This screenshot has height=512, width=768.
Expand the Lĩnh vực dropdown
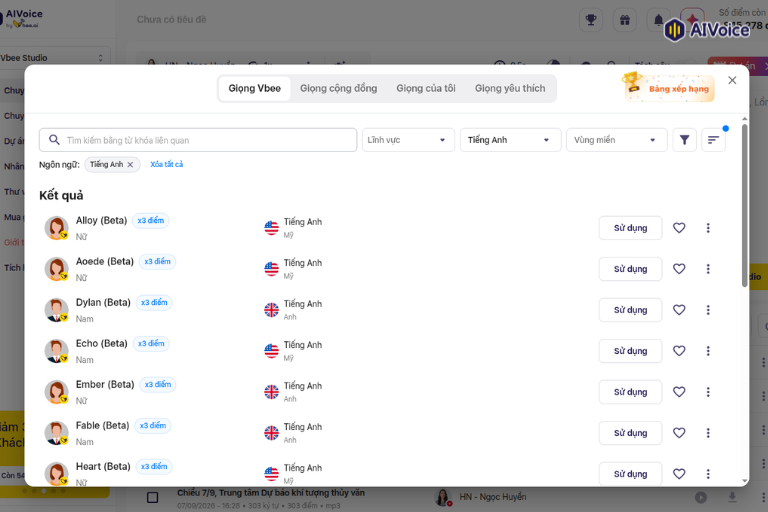pyautogui.click(x=408, y=140)
